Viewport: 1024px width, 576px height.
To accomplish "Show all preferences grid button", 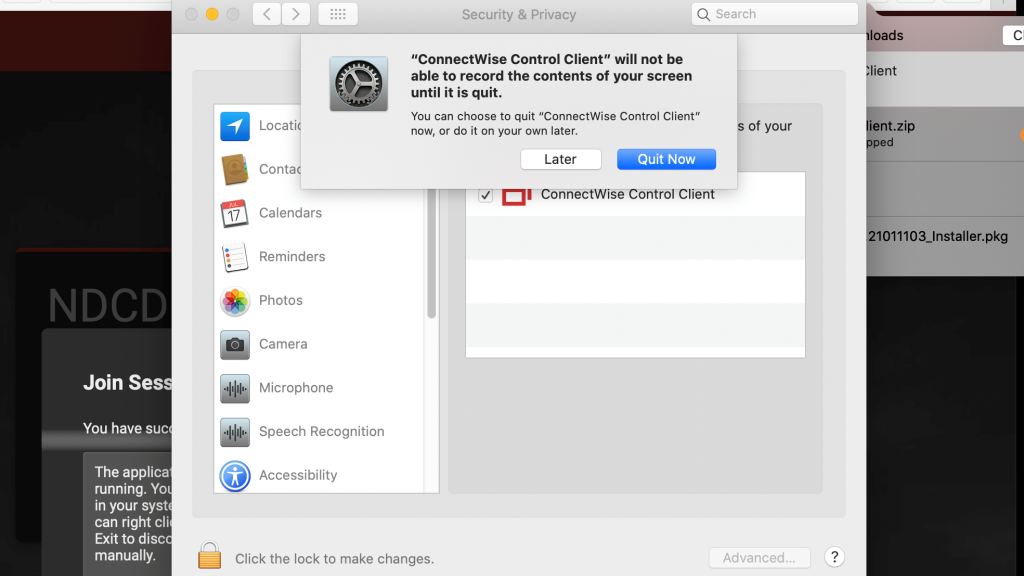I will tap(338, 14).
